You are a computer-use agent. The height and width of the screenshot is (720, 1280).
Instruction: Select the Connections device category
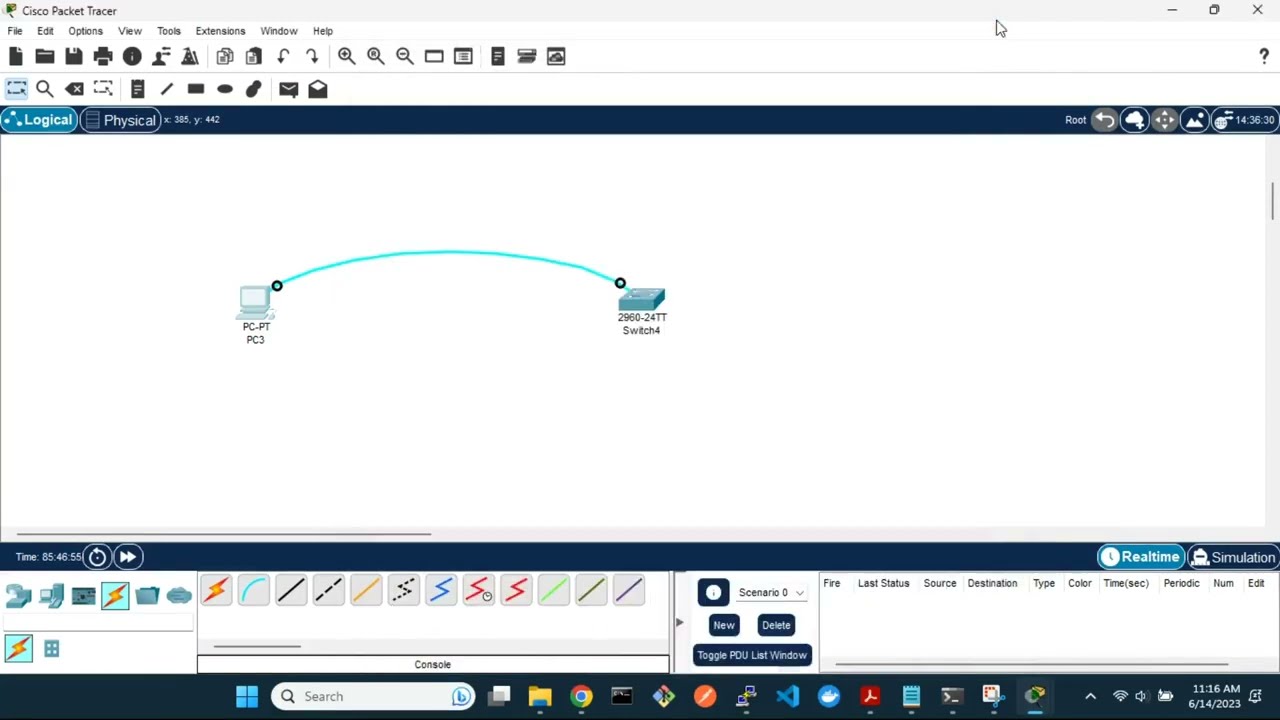click(115, 596)
